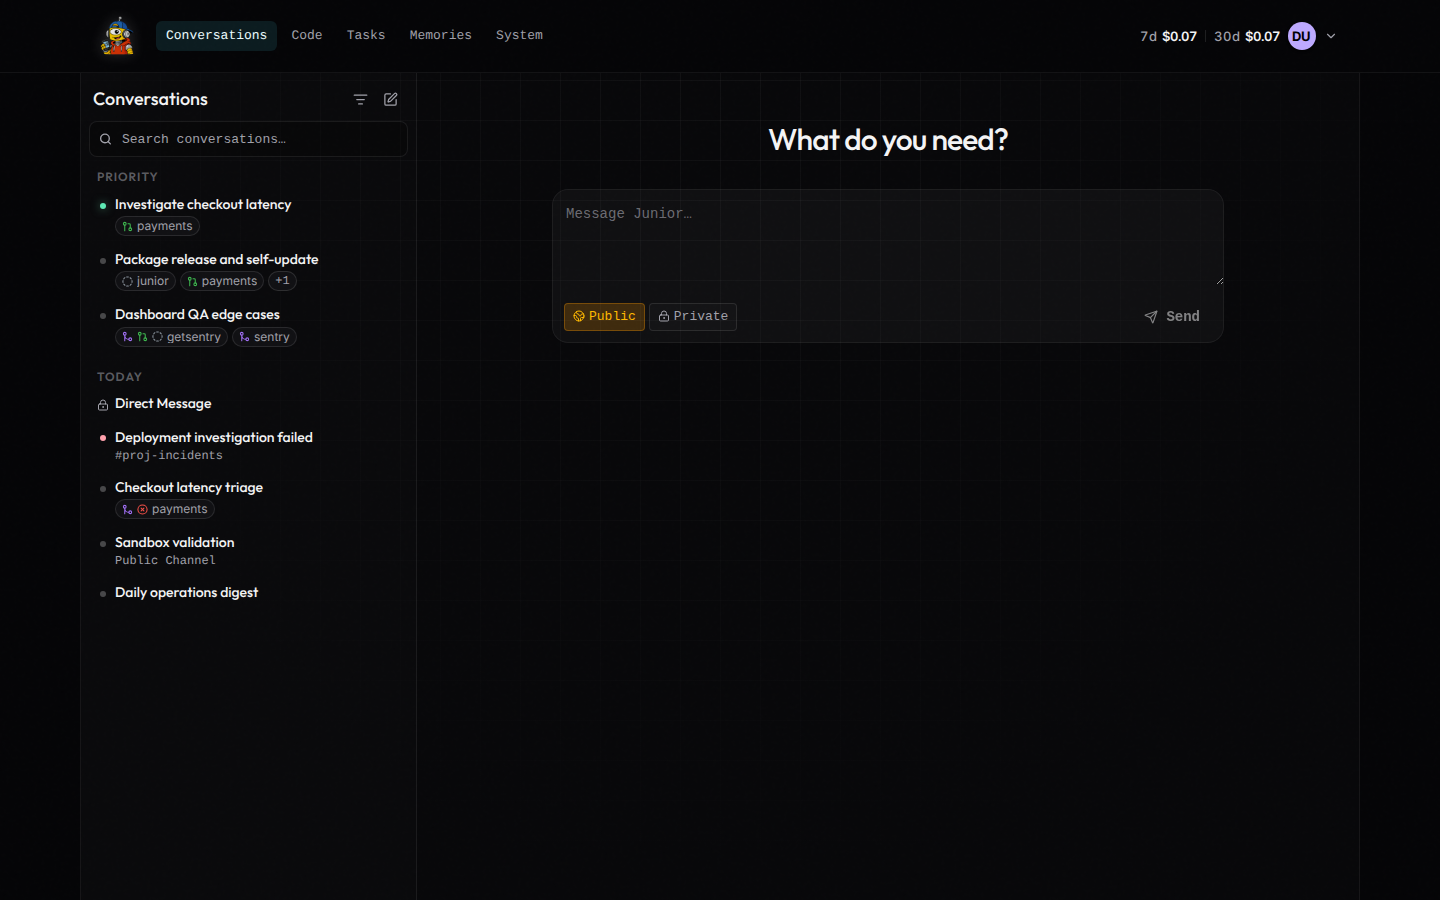This screenshot has width=1440, height=900.
Task: Open the conversations filter icon
Action: pyautogui.click(x=360, y=99)
